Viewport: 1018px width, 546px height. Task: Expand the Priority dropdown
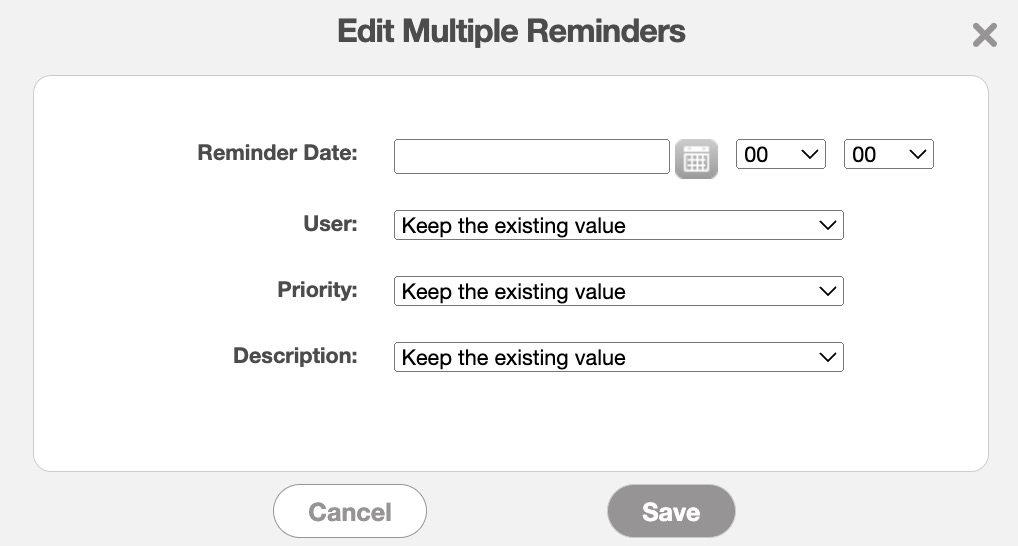pos(618,291)
